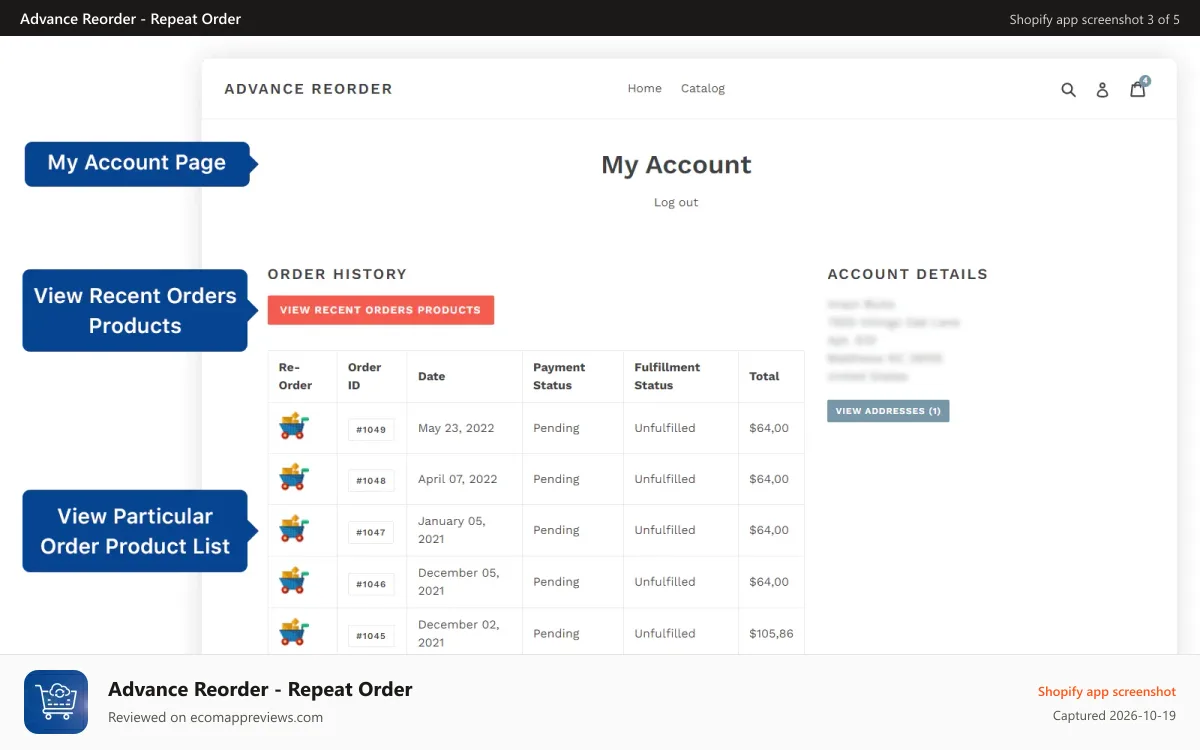This screenshot has height=750, width=1200.
Task: Open order #1048 link
Action: click(371, 480)
